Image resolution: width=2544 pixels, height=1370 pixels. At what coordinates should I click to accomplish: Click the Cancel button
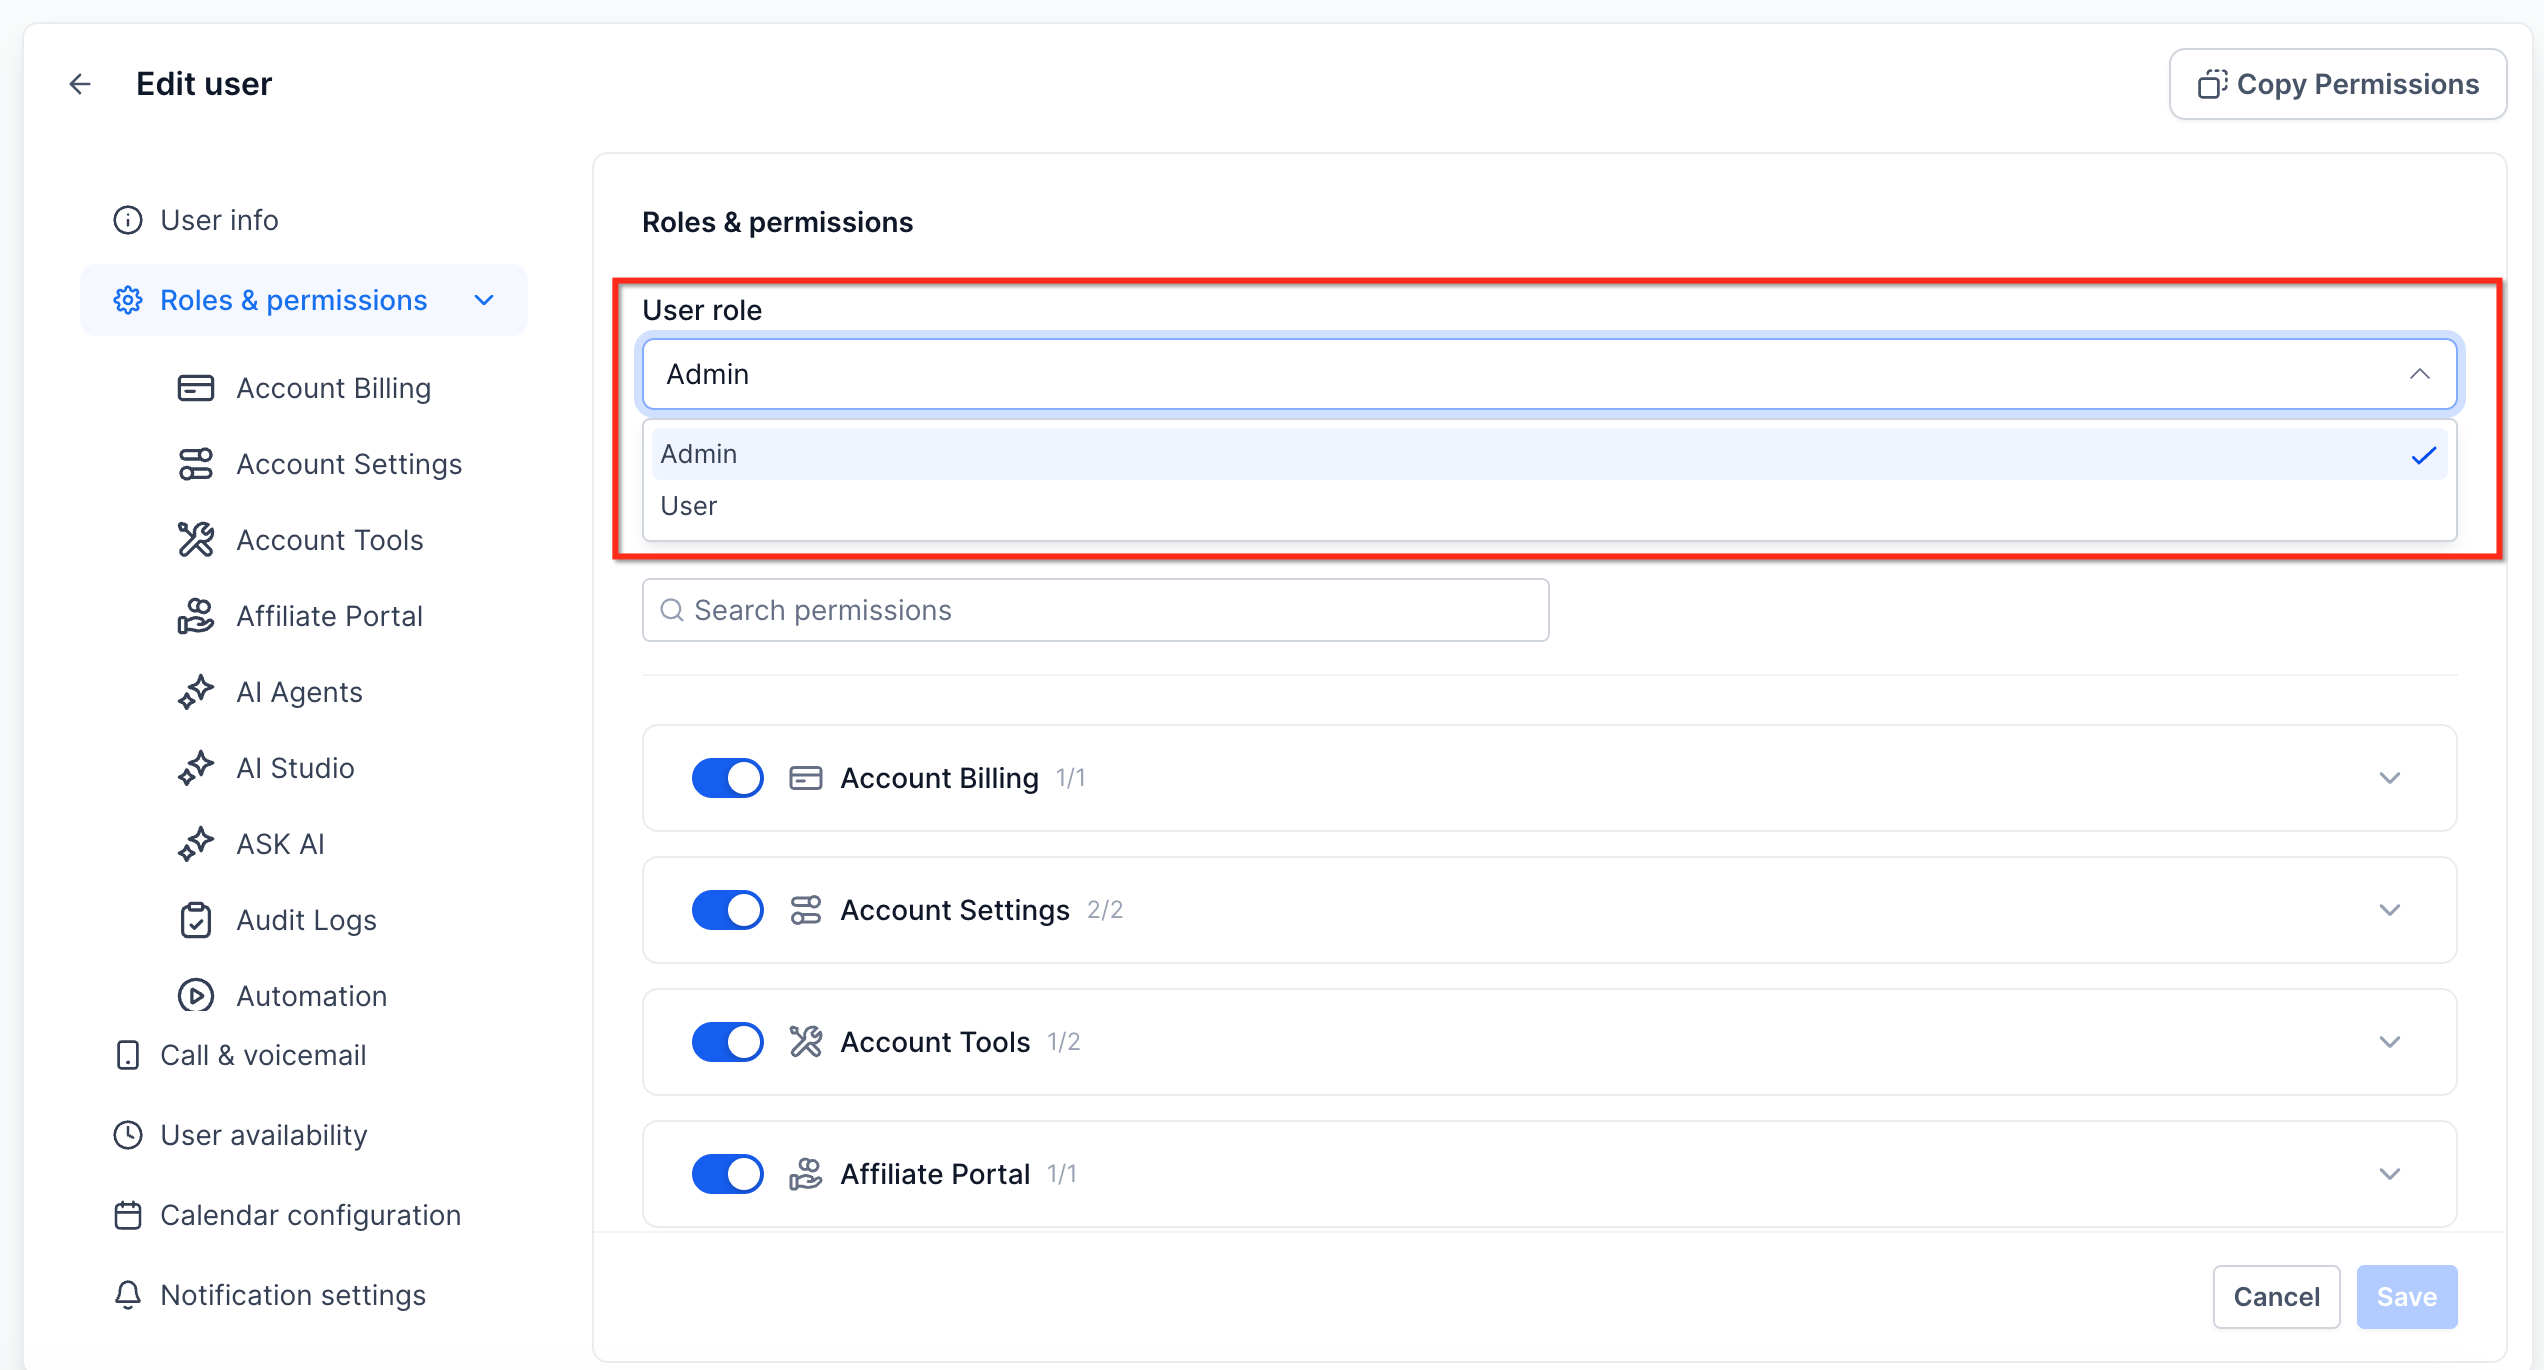click(2276, 1297)
